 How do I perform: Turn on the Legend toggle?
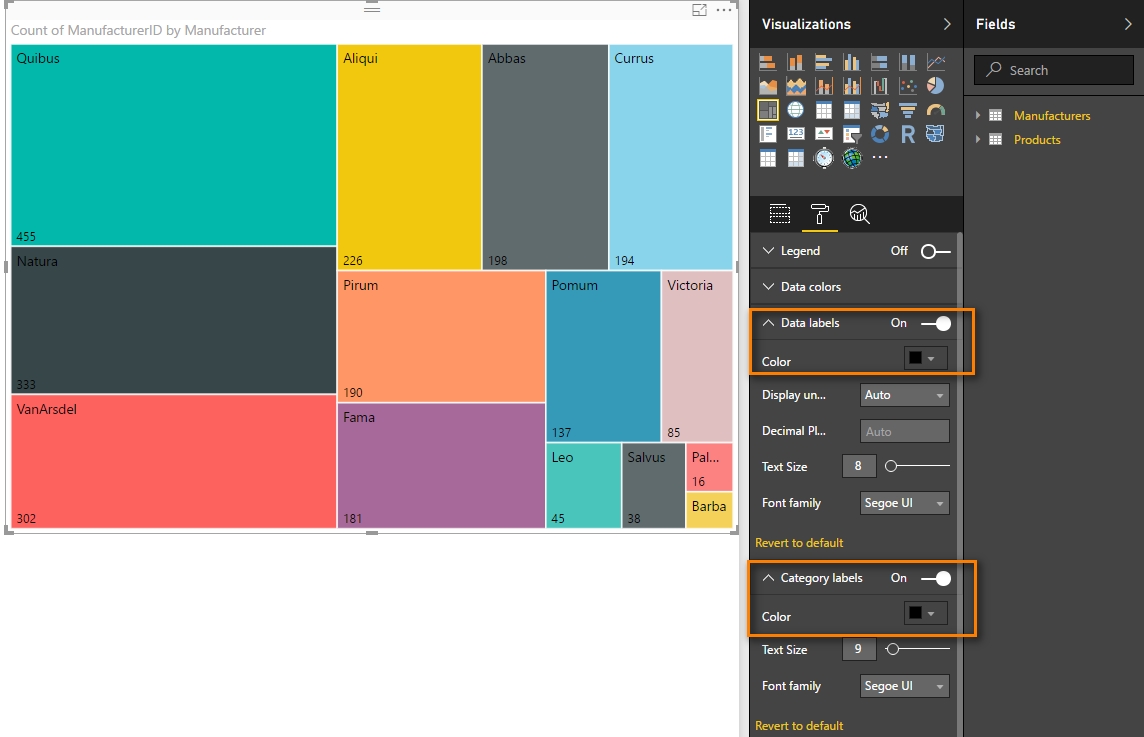click(x=935, y=251)
